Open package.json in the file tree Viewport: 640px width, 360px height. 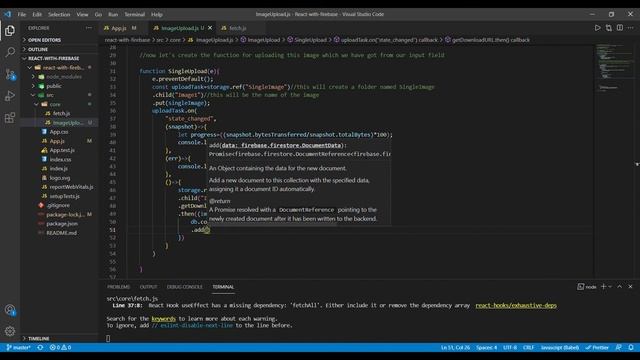tap(60, 224)
